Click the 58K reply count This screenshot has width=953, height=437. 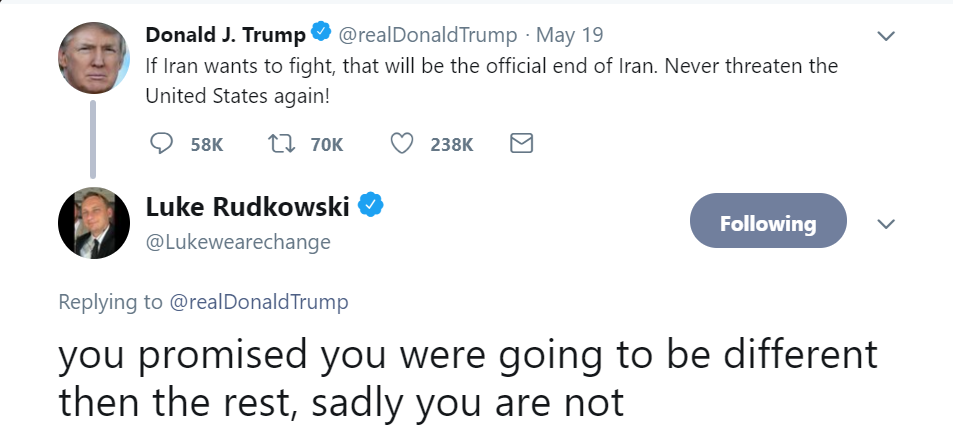pos(206,145)
